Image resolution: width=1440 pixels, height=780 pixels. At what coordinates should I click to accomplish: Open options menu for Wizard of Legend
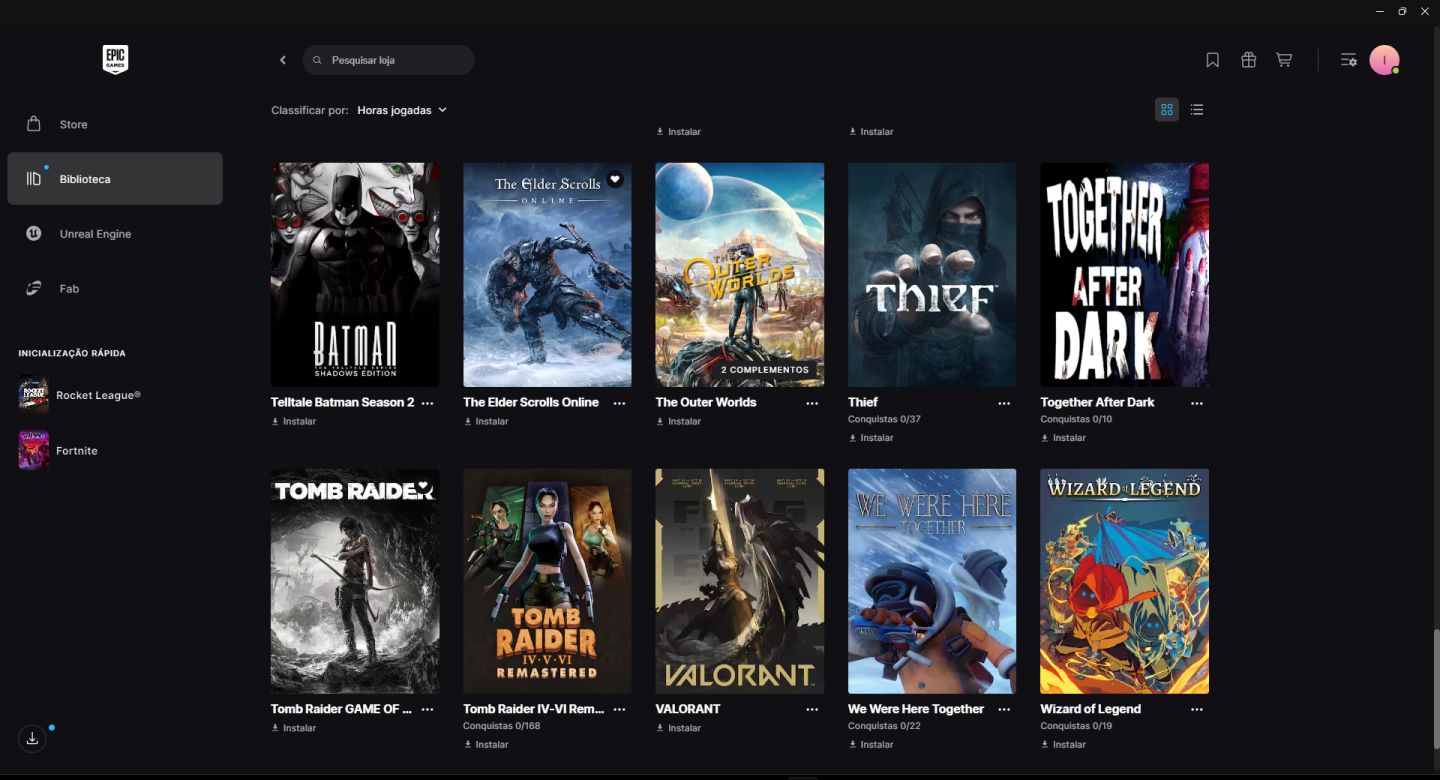click(1197, 709)
